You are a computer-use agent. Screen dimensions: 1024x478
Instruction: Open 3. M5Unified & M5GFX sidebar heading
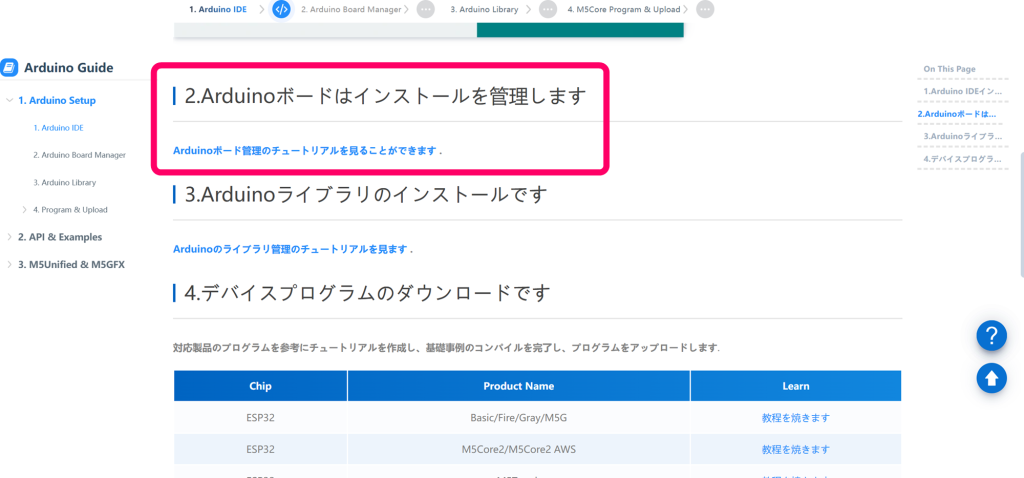[x=71, y=264]
